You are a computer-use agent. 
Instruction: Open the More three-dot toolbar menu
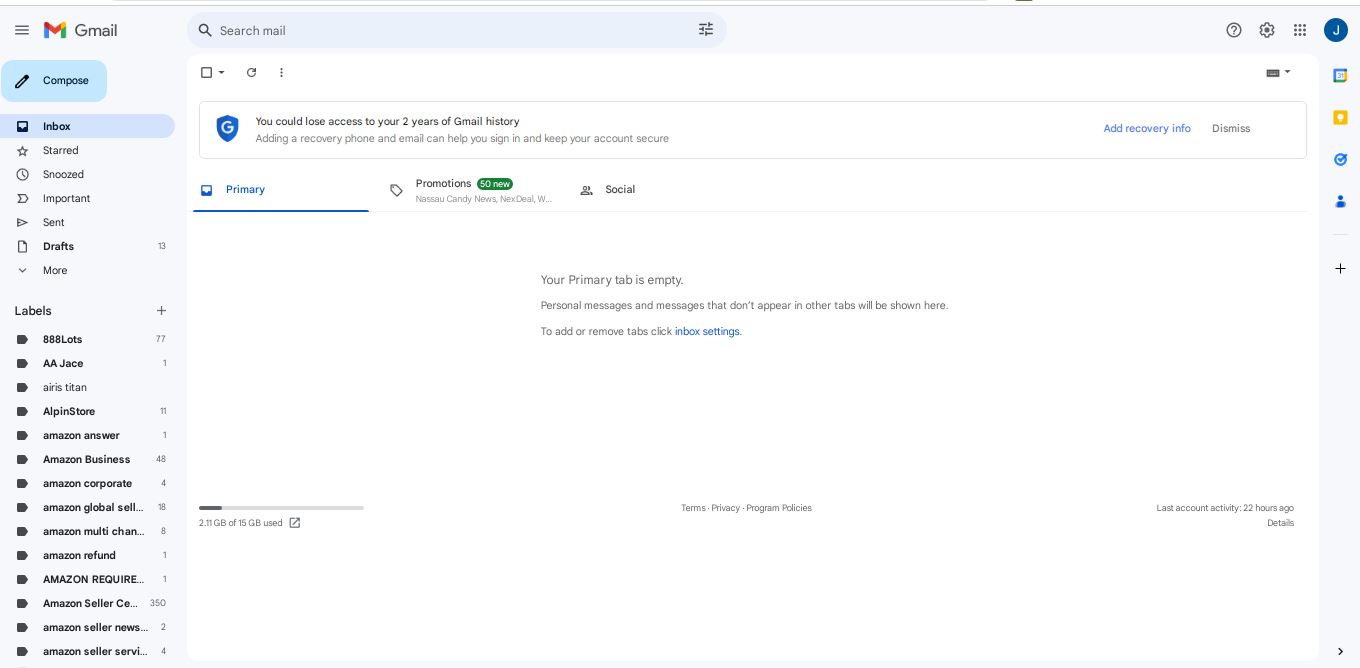(x=281, y=72)
